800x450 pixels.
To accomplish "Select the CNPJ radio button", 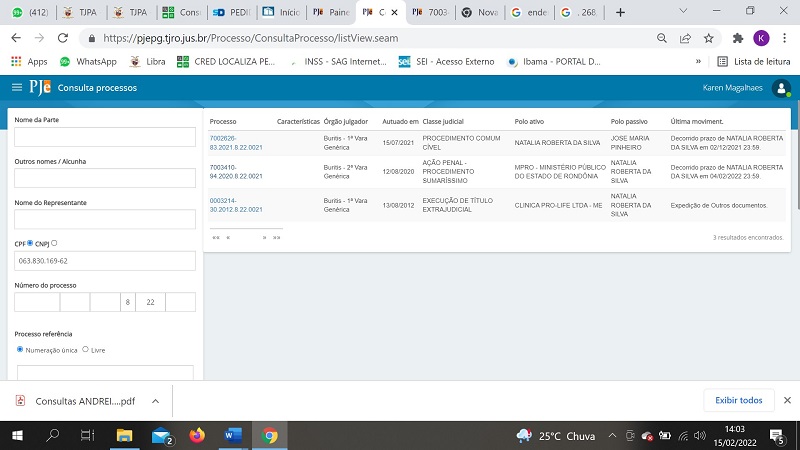I will [x=54, y=242].
